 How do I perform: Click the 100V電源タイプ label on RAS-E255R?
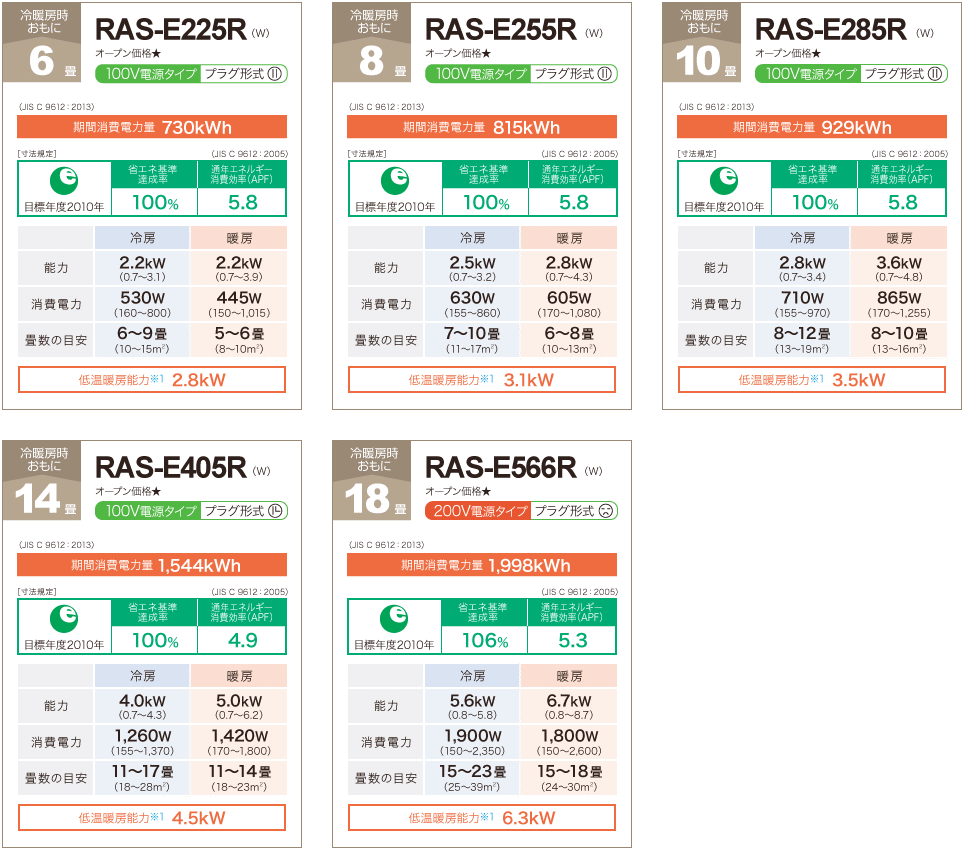coord(479,74)
